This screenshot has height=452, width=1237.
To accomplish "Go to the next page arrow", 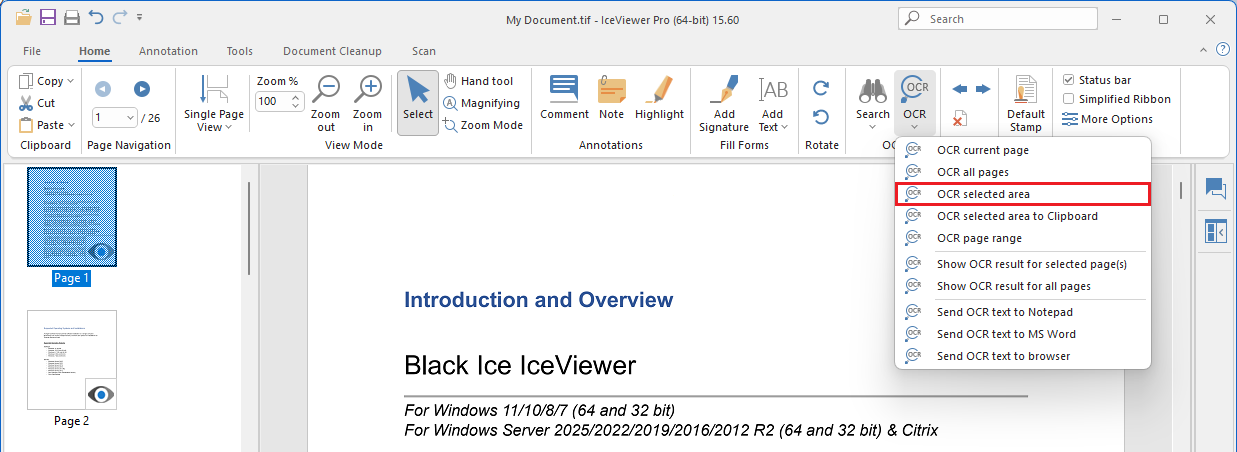I will click(x=142, y=89).
